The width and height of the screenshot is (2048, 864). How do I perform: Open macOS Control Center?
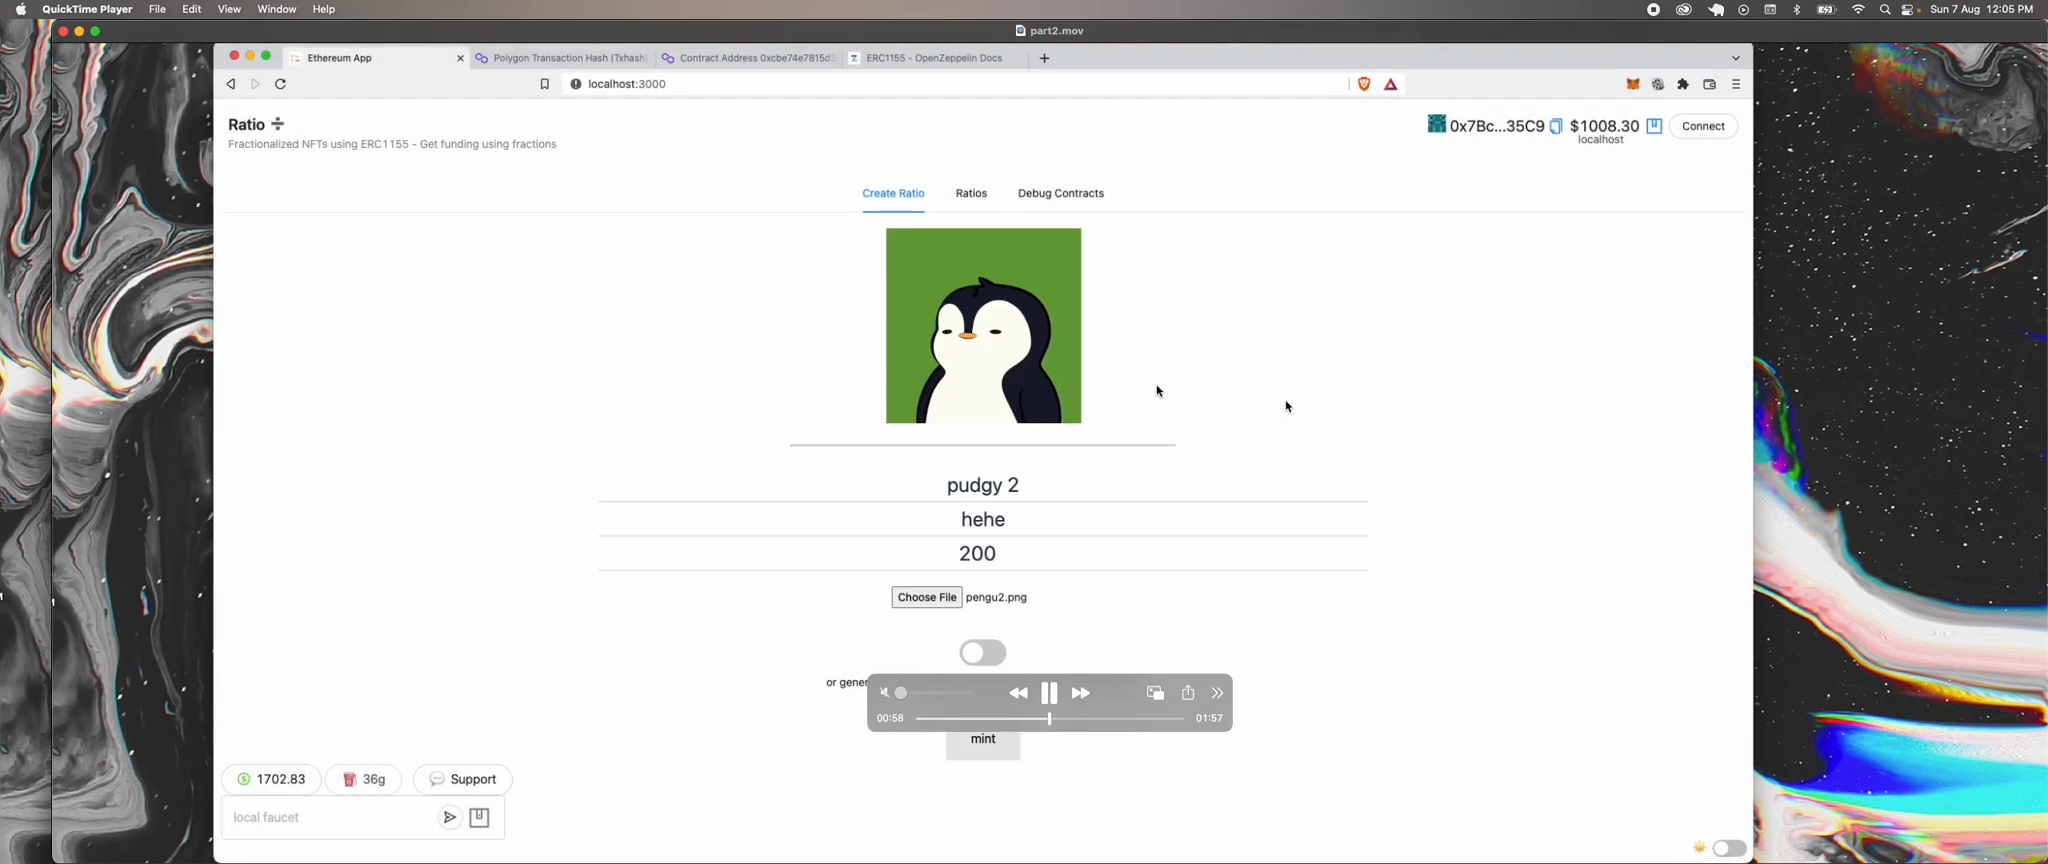click(1908, 9)
